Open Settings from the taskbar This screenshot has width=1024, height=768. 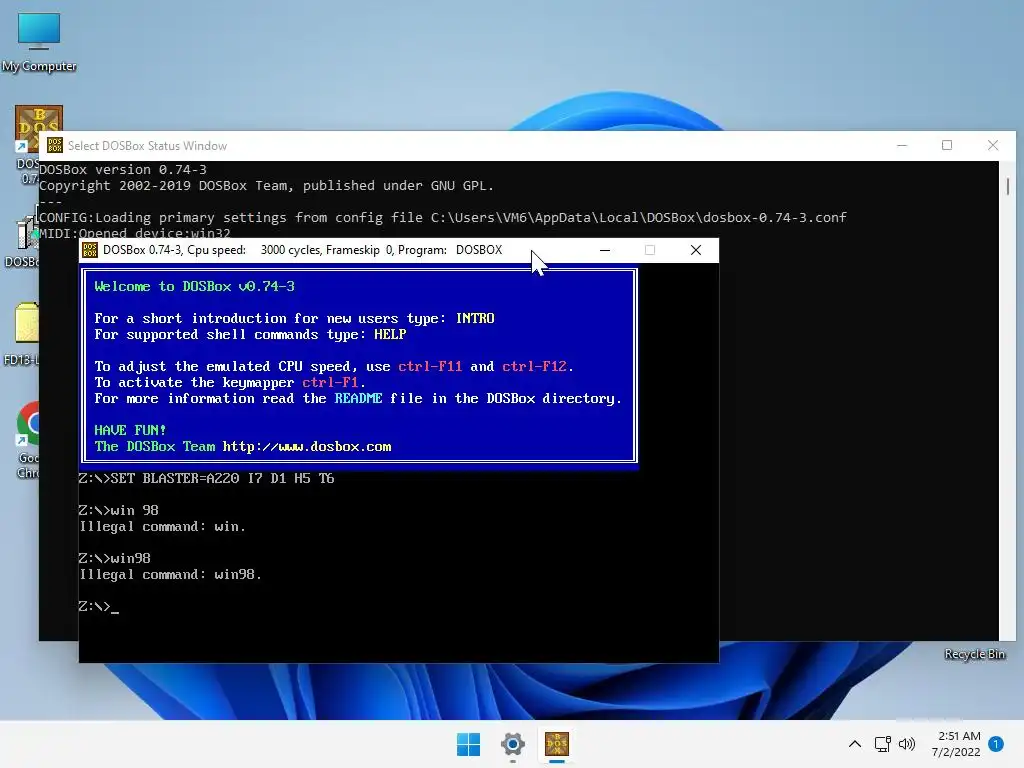click(x=513, y=744)
